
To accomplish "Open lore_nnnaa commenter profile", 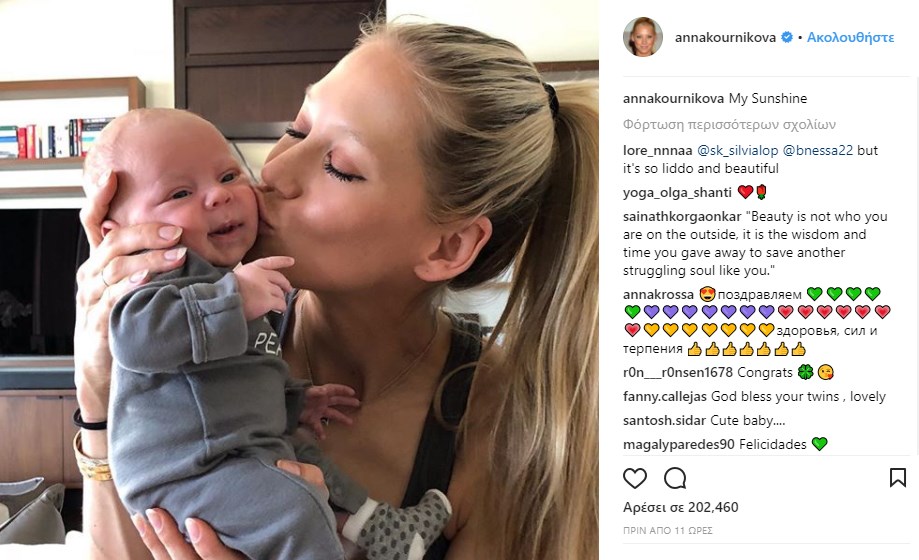I will point(658,150).
